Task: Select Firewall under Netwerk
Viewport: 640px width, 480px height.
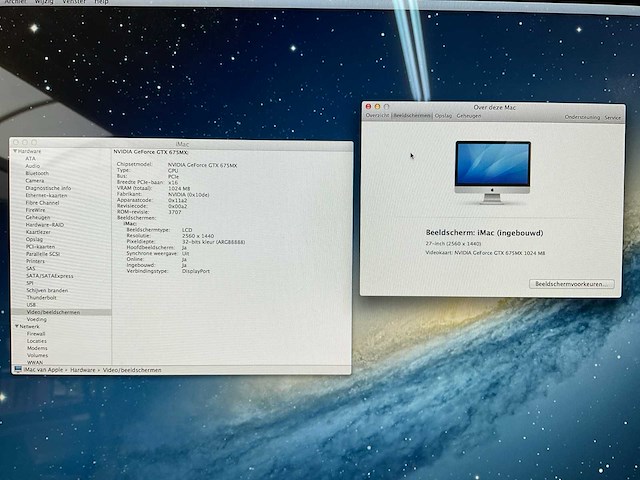Action: pos(36,333)
